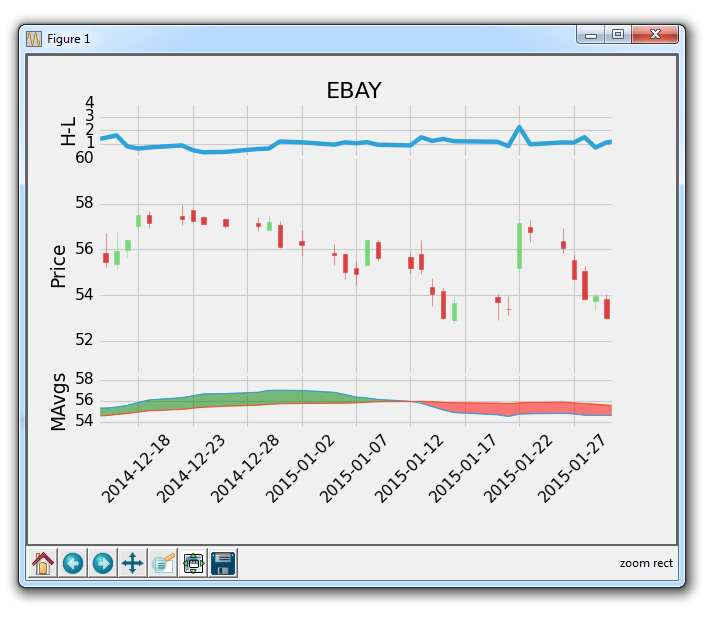Viewport: 715px width, 619px height.
Task: Click the Figure 1 window icon
Action: pos(34,38)
